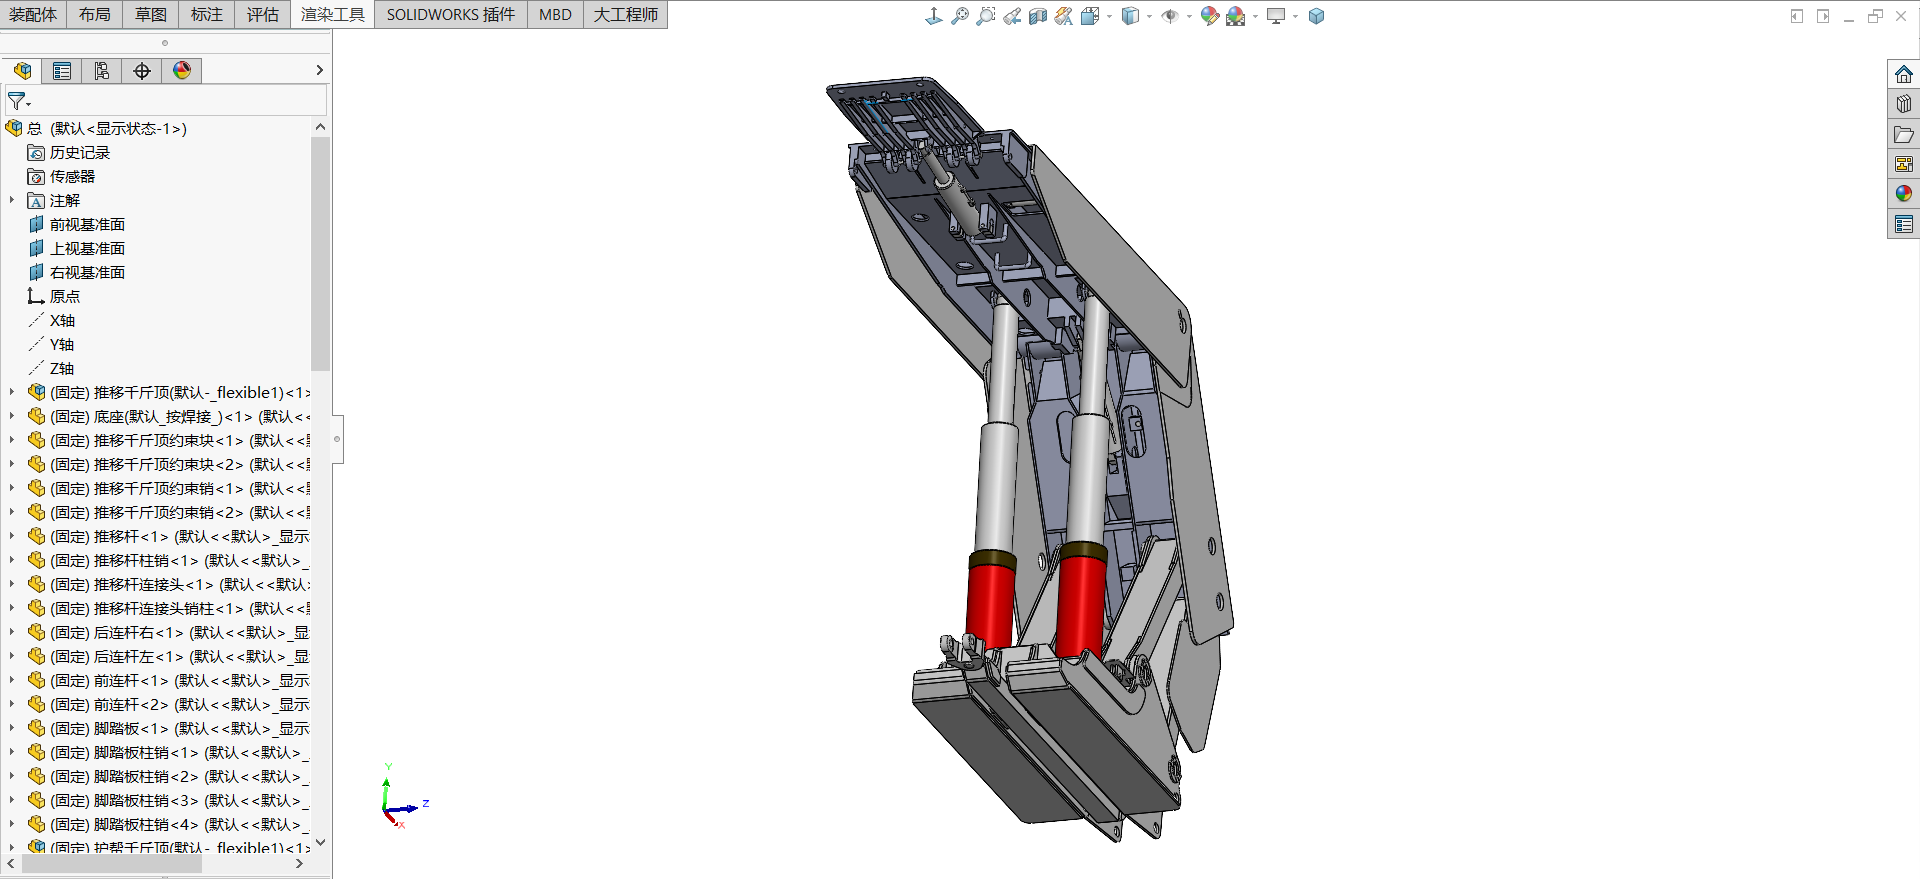Open the 草图 tab
Image resolution: width=1920 pixels, height=879 pixels.
pos(151,14)
